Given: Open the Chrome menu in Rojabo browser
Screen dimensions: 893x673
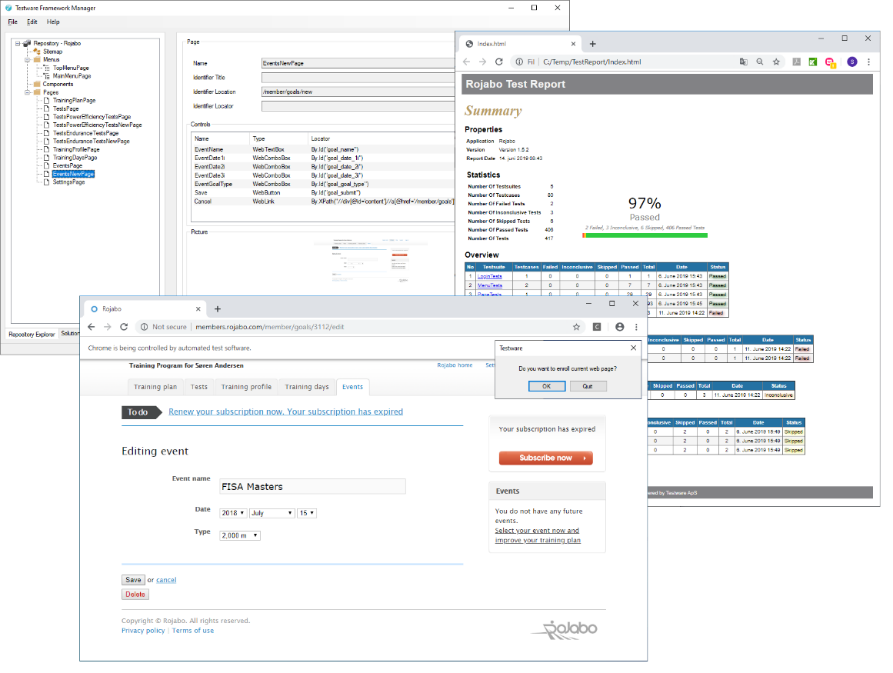Looking at the screenshot, I should pyautogui.click(x=636, y=327).
